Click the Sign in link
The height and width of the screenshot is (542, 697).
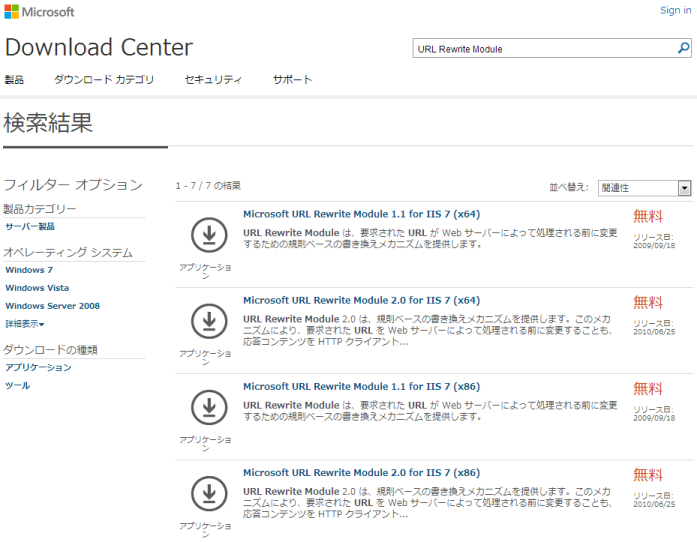(675, 10)
